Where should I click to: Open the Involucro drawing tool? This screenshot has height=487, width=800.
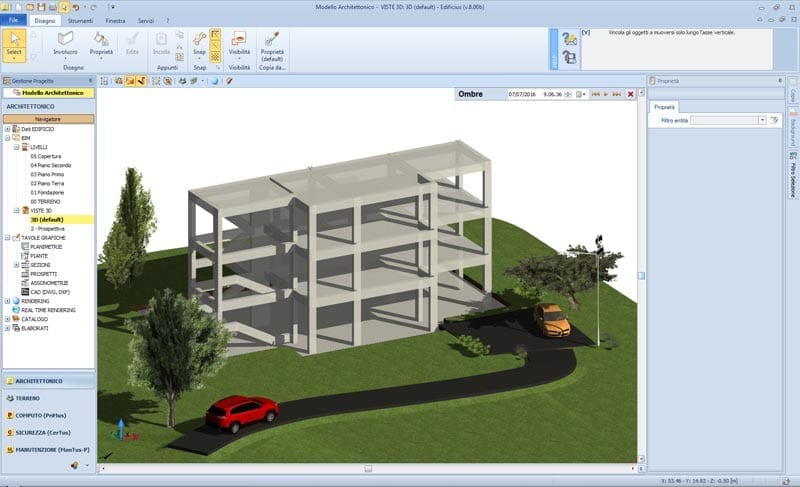click(x=65, y=43)
